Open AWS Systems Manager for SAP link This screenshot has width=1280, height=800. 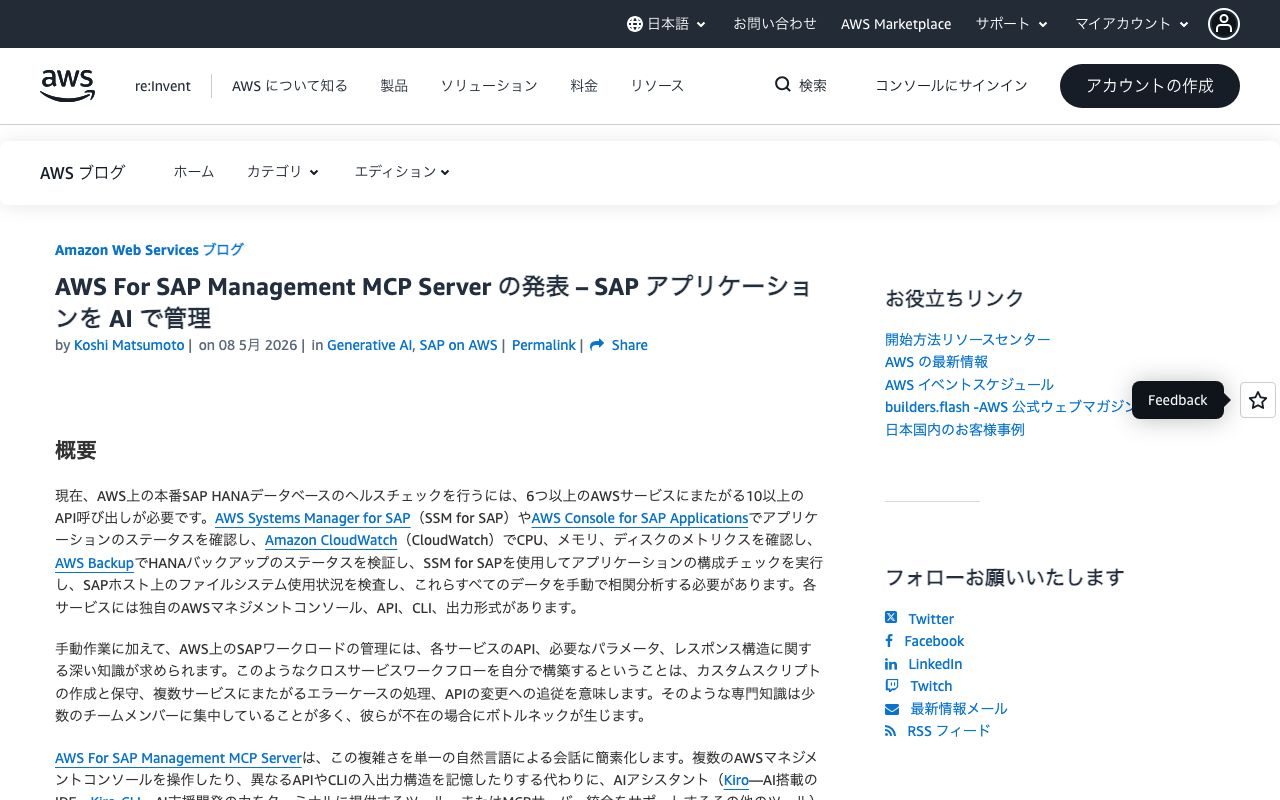(312, 518)
